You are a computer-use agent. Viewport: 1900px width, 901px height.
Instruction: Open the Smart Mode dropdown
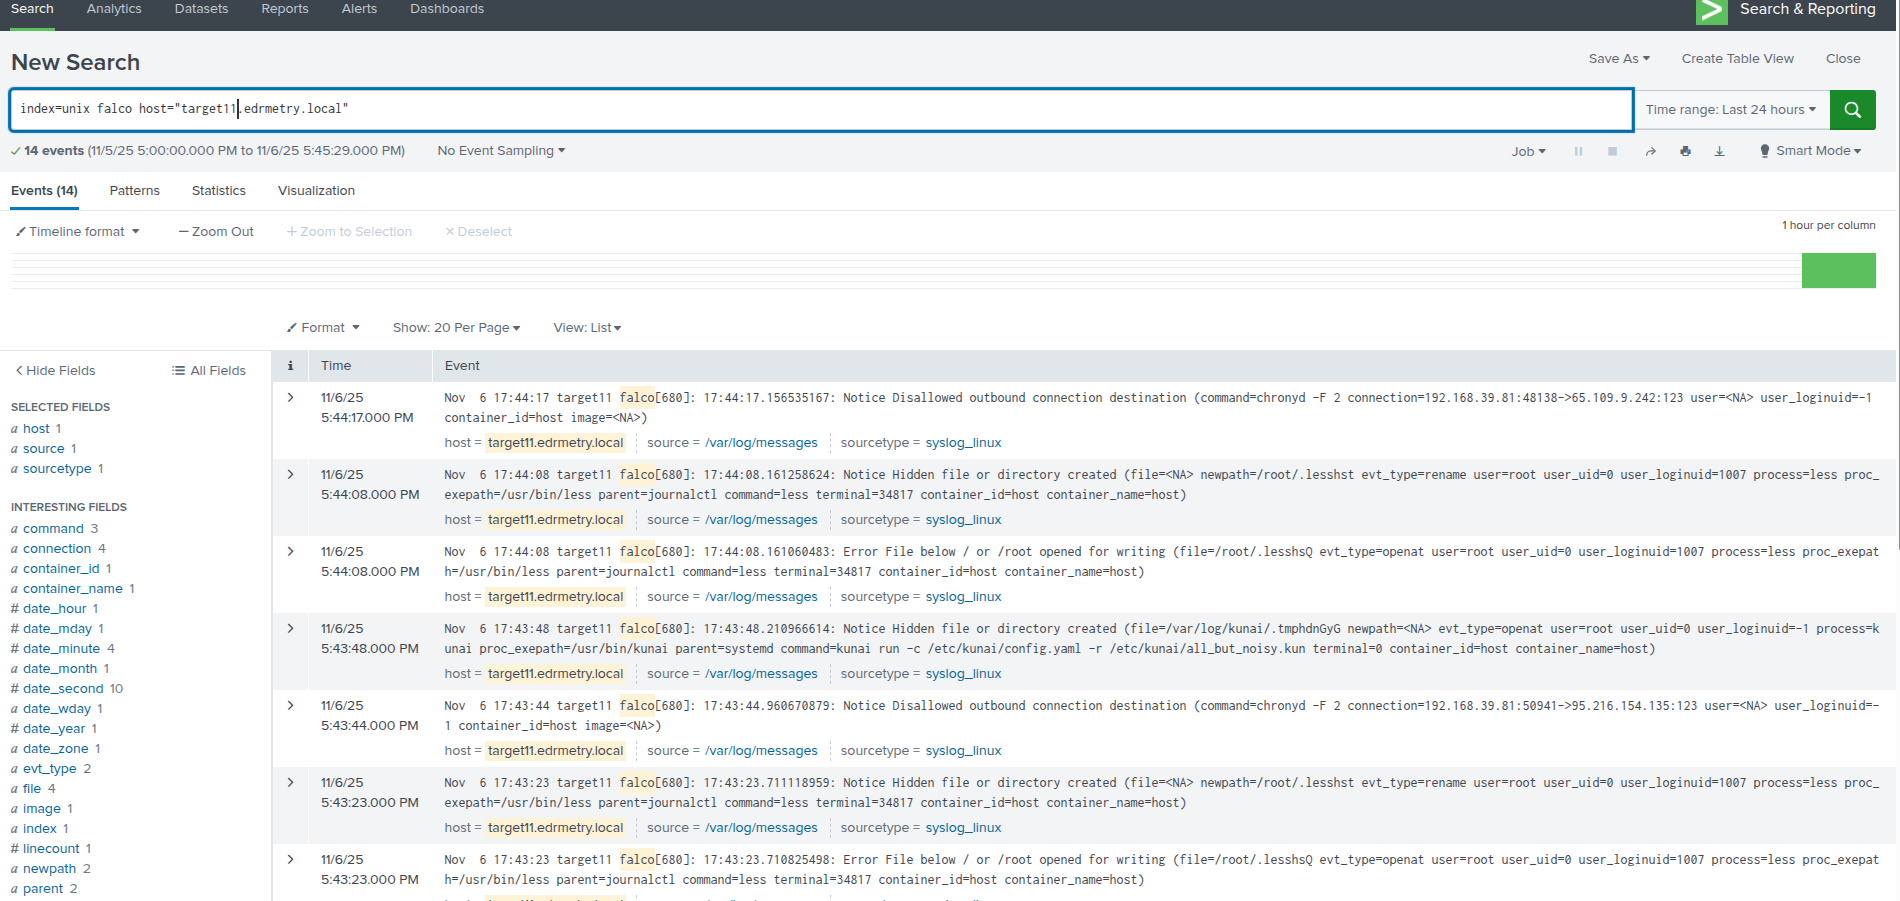1810,151
